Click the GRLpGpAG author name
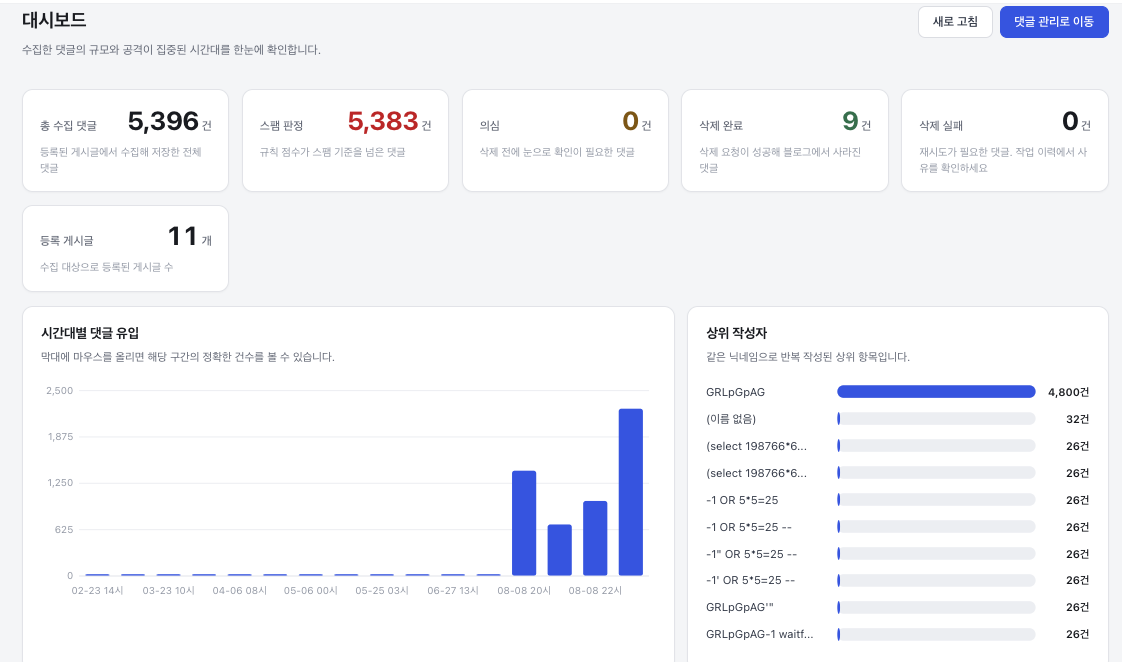The width and height of the screenshot is (1122, 662). [x=735, y=392]
